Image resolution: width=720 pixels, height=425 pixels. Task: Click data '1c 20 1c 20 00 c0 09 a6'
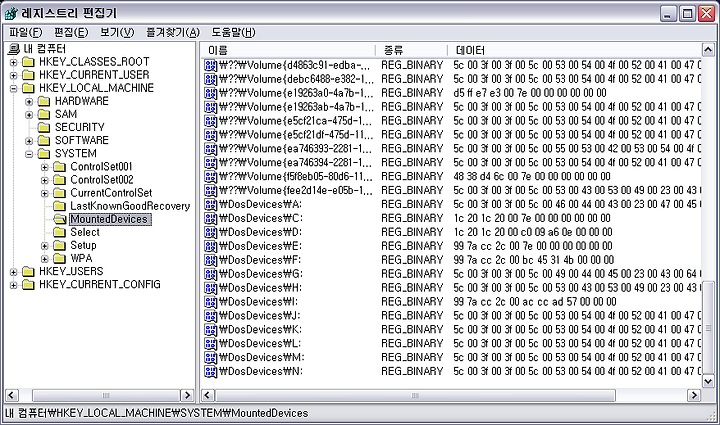click(x=533, y=232)
